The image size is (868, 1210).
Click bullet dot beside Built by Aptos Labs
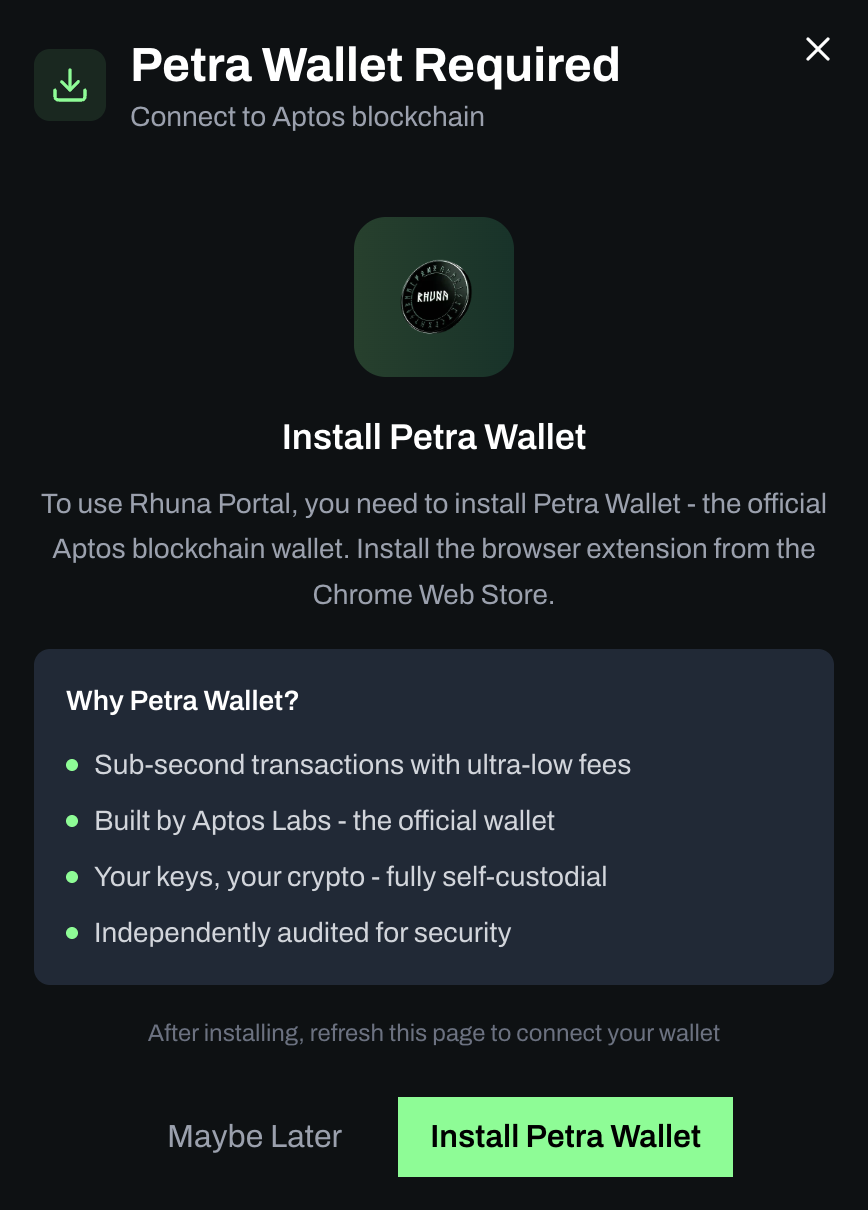click(72, 821)
